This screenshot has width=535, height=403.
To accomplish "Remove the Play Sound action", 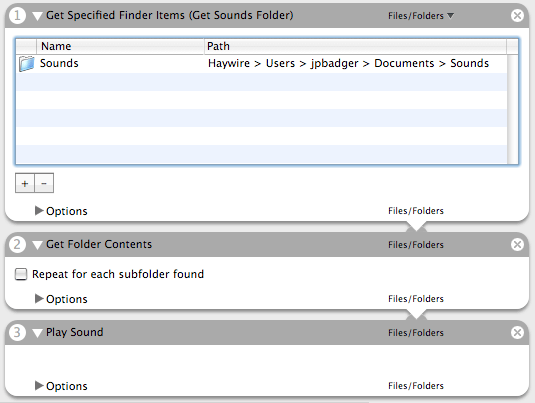I will pos(517,332).
